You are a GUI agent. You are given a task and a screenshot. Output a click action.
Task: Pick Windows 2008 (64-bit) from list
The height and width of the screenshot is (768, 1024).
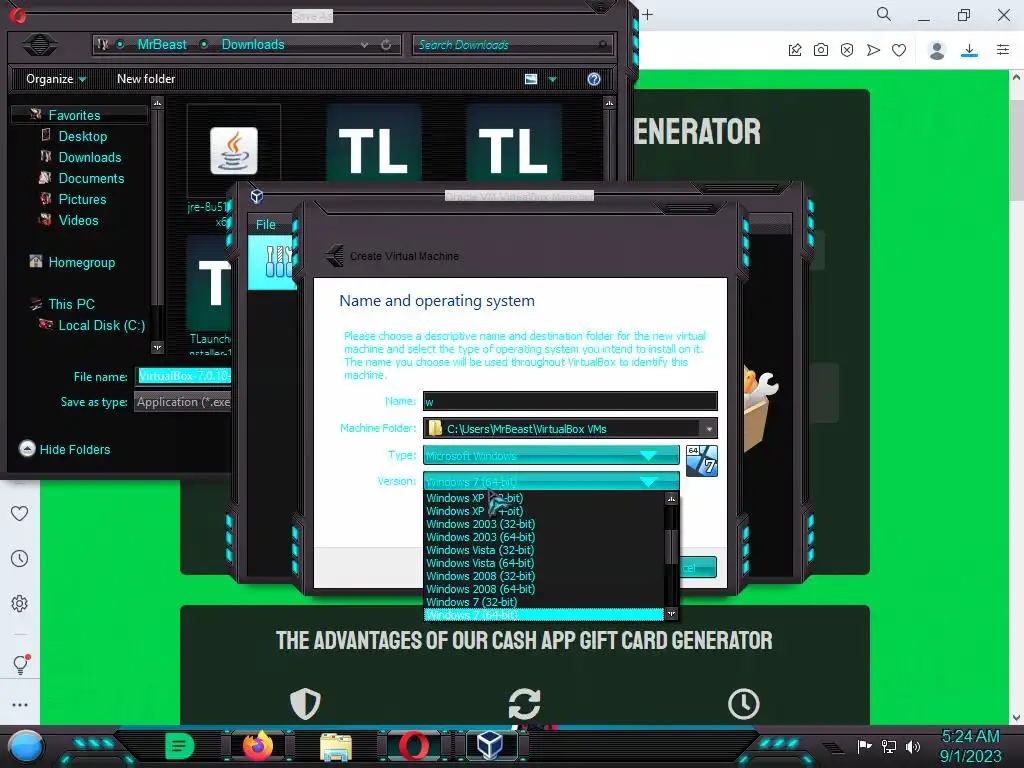click(x=481, y=589)
